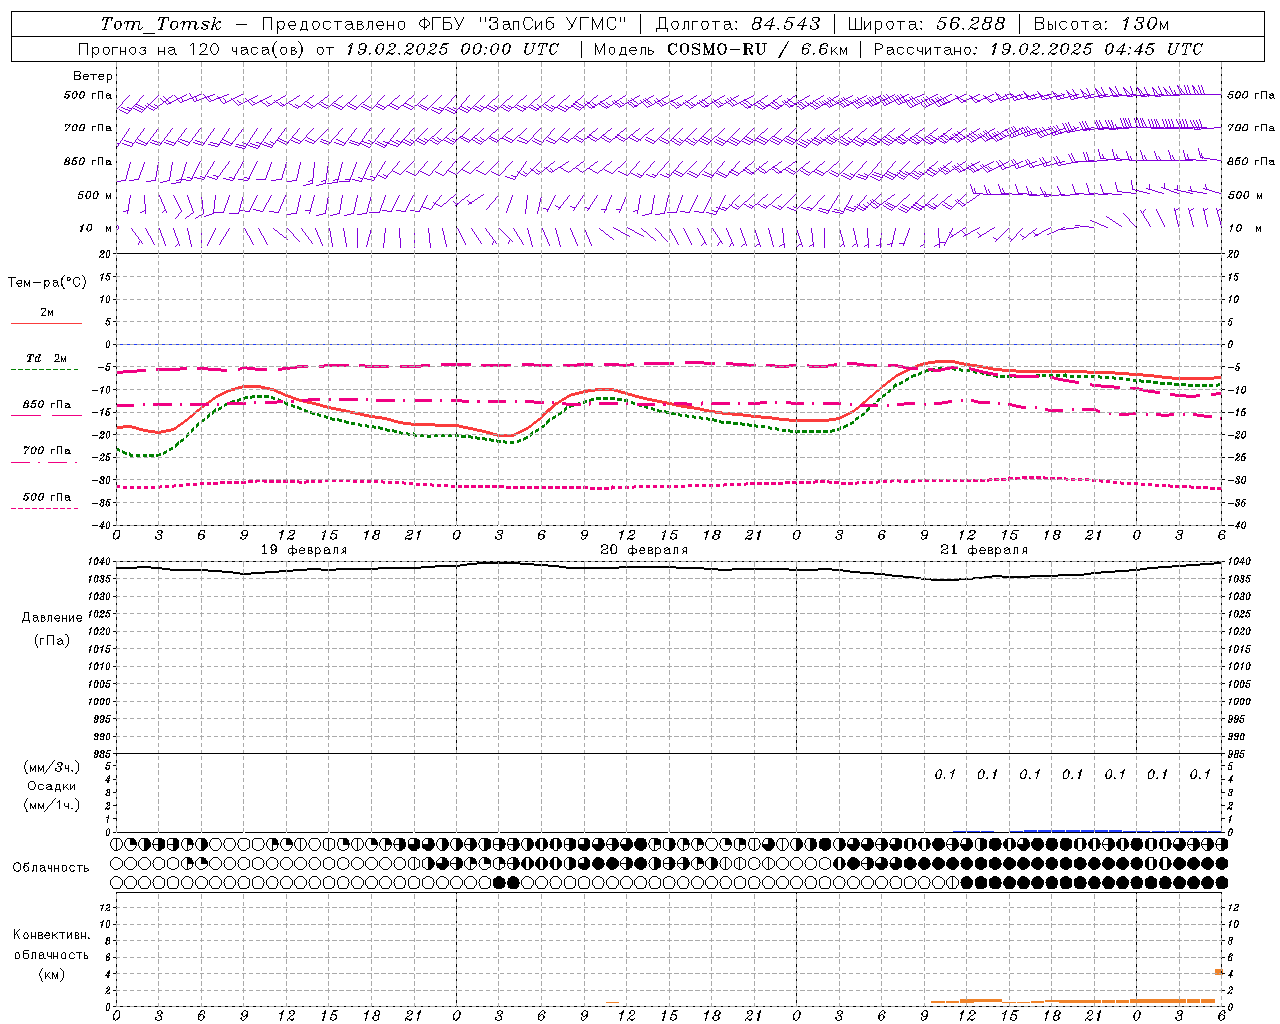Click the blue precipitation bar on the precipitation chart
The width and height of the screenshot is (1280, 1024).
pos(1072,830)
